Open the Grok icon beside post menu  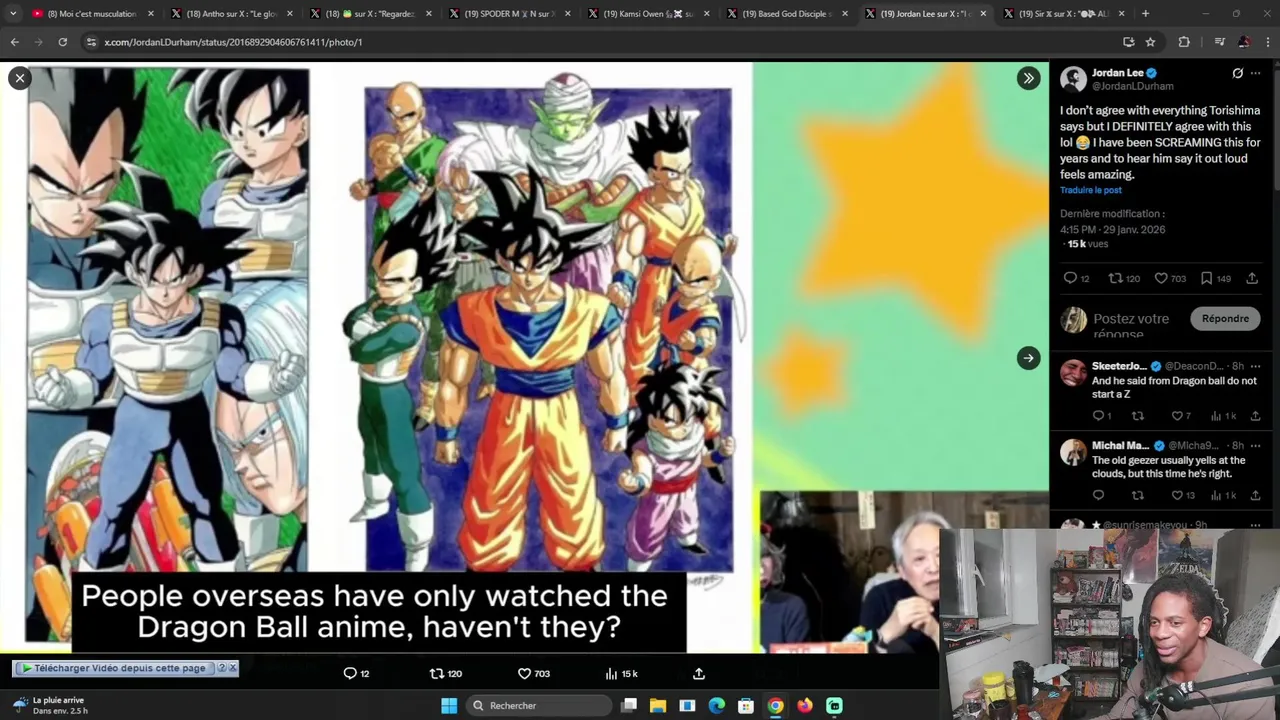1237,73
